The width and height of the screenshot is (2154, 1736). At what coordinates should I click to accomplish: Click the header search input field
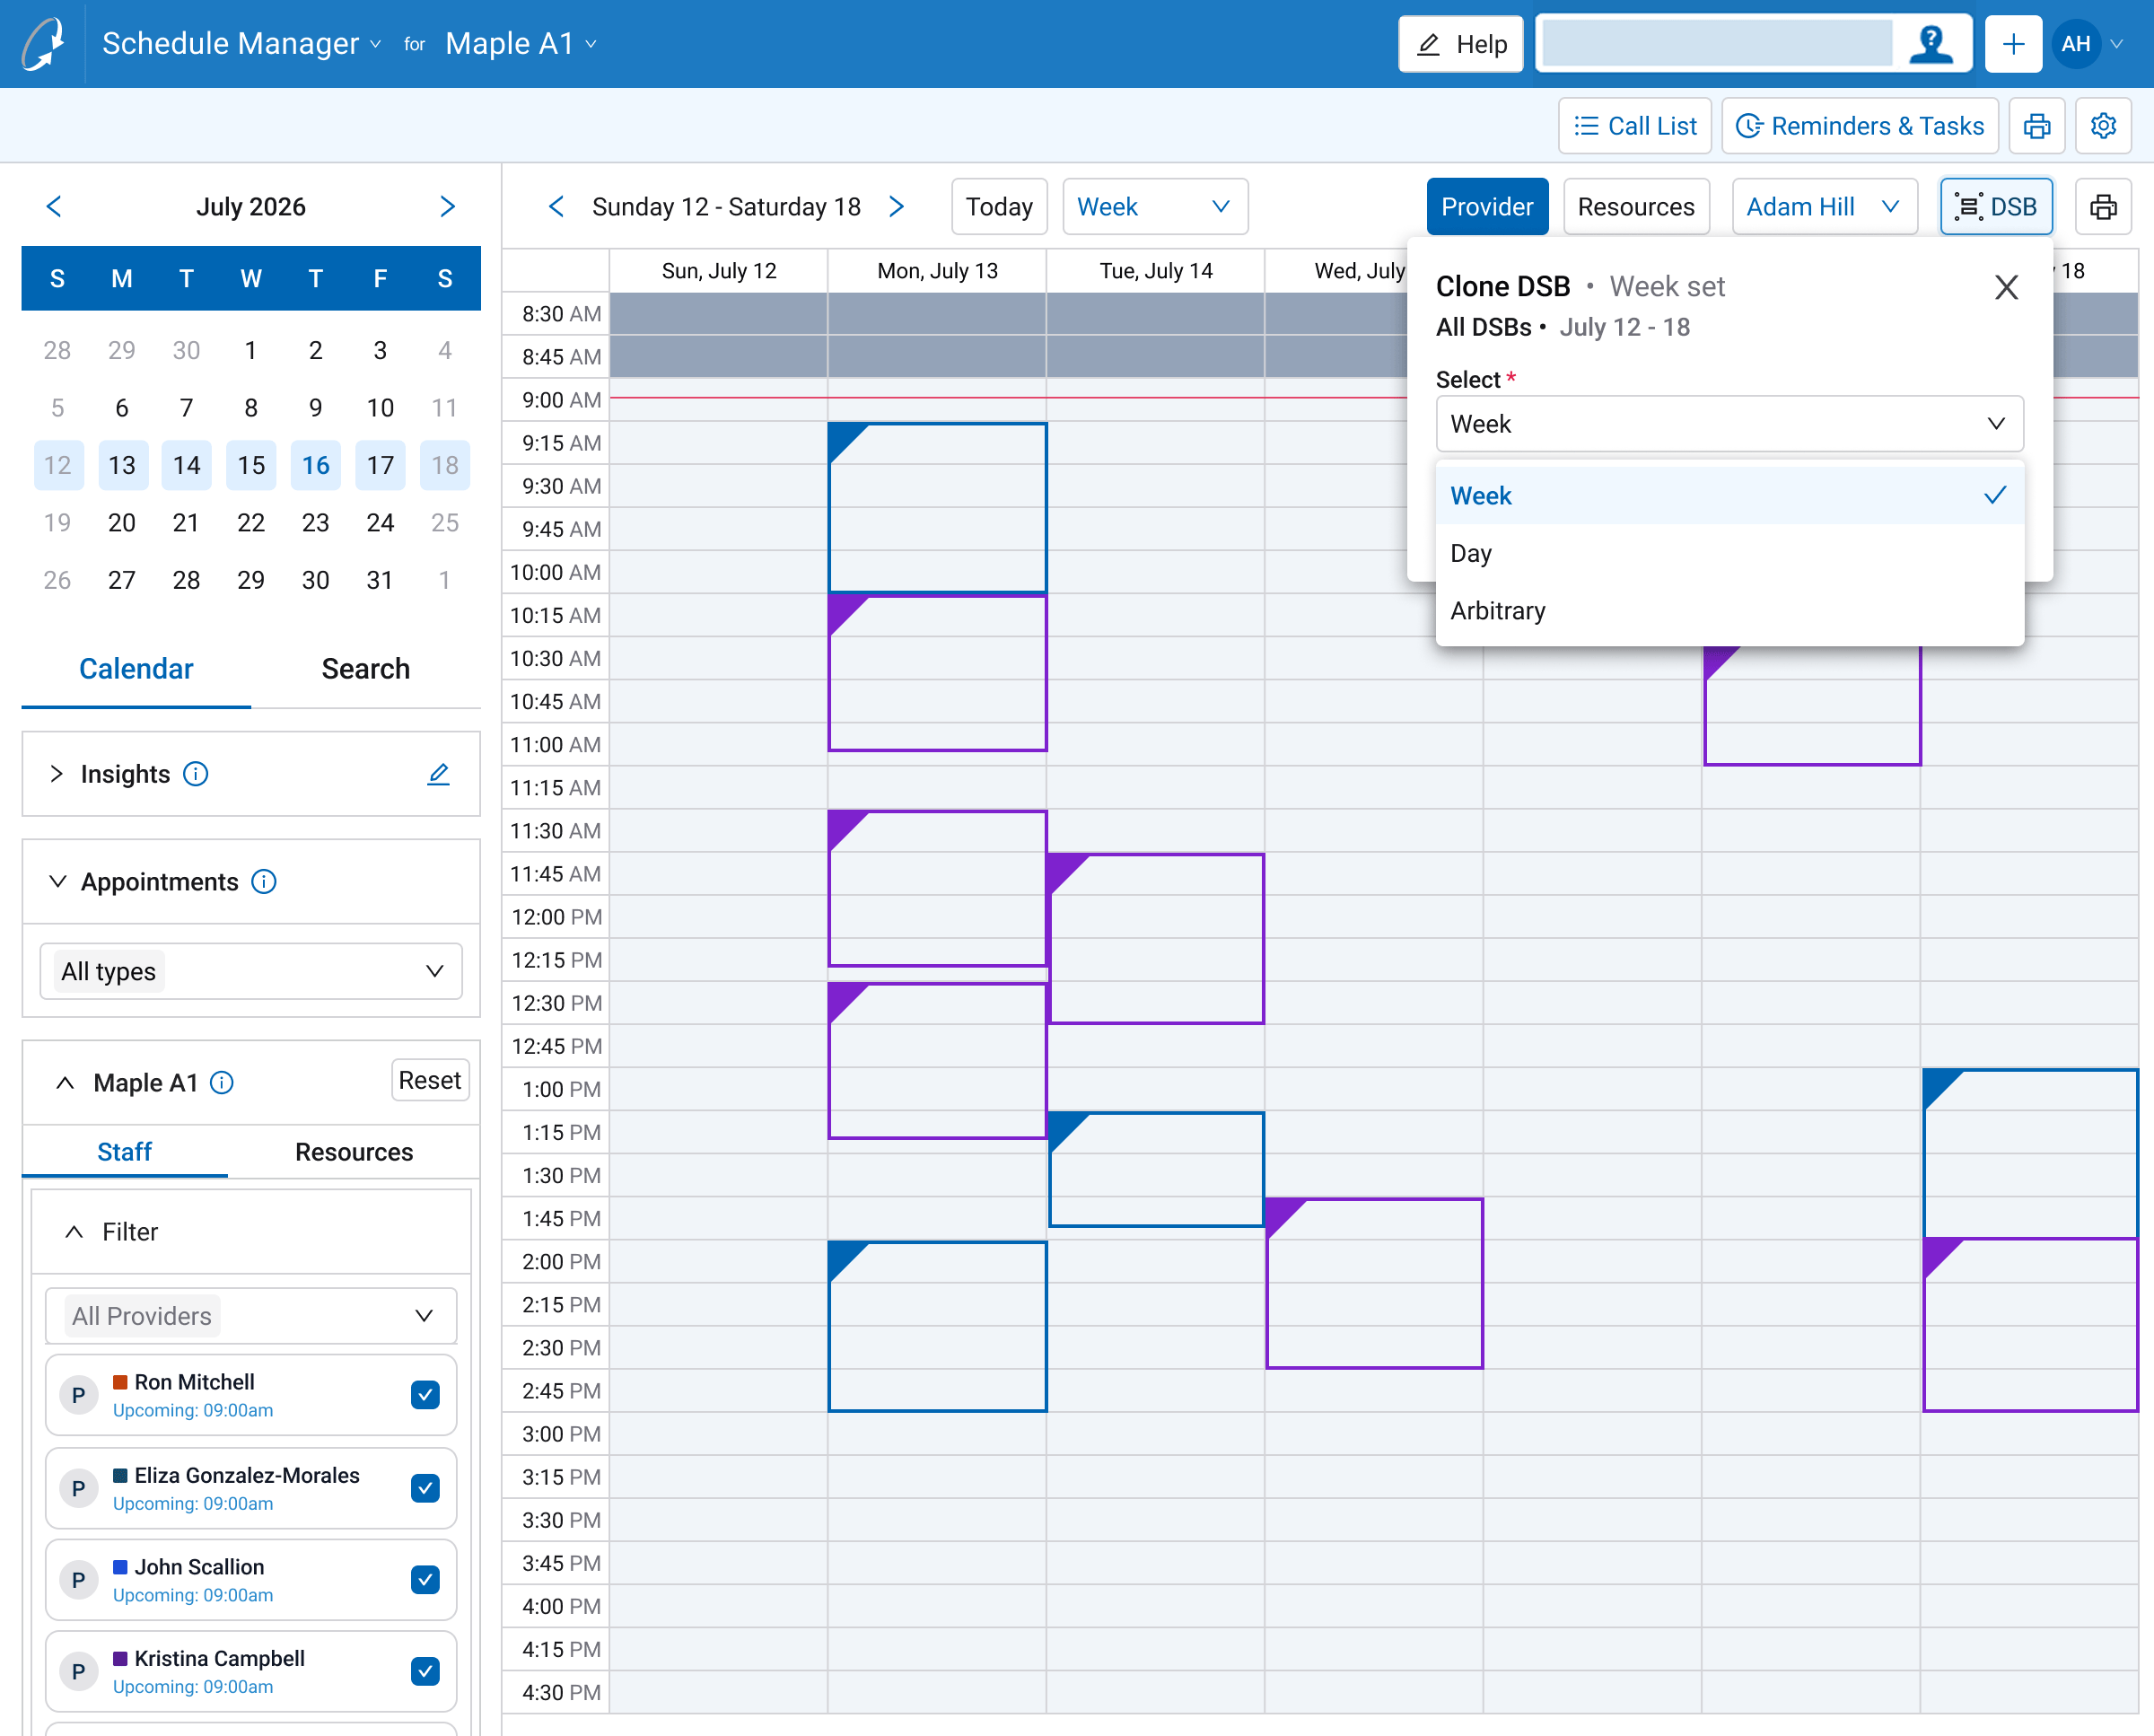tap(1717, 44)
